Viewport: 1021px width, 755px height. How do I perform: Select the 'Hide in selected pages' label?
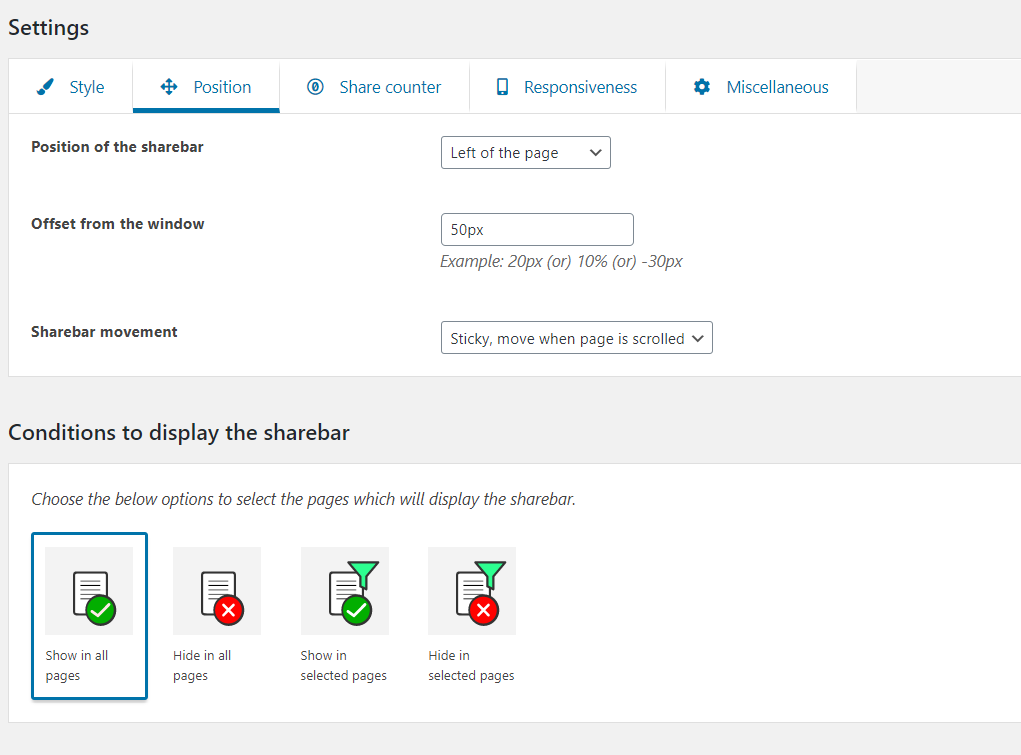pos(471,665)
